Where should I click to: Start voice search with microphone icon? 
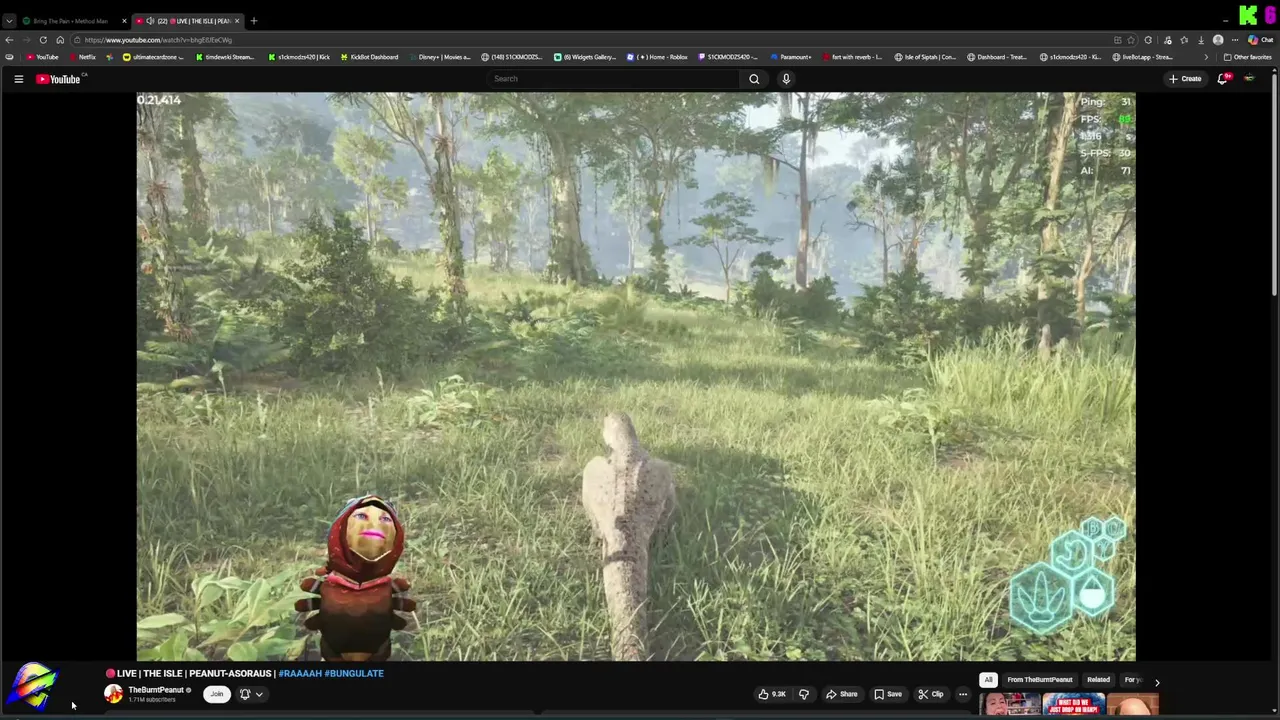pyautogui.click(x=786, y=79)
